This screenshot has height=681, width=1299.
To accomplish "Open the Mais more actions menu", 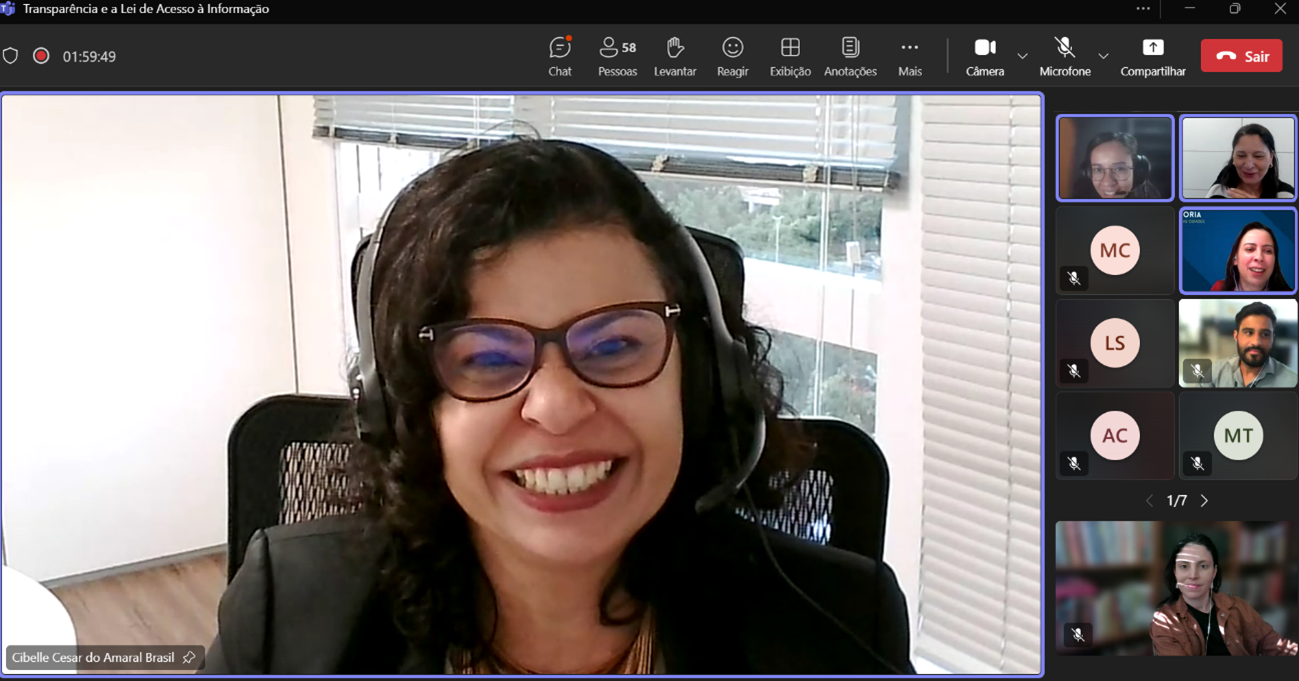I will click(909, 56).
